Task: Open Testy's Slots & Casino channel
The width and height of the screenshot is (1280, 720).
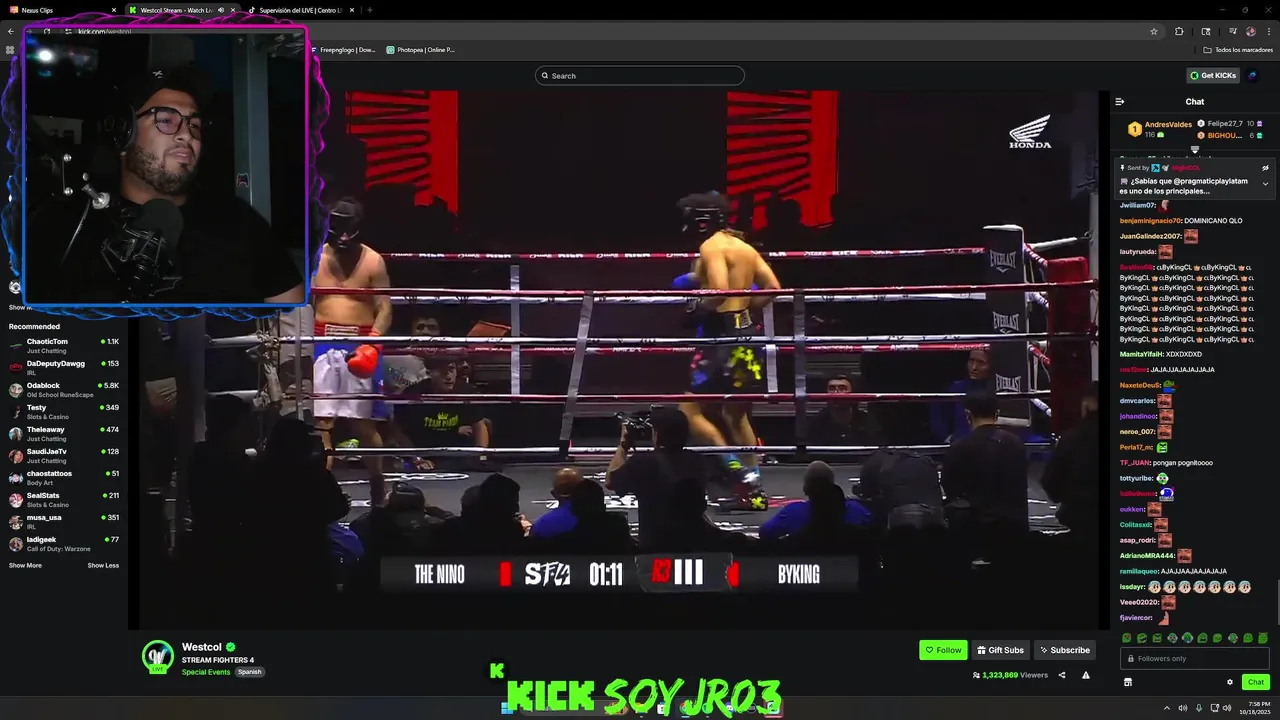Action: click(64, 412)
